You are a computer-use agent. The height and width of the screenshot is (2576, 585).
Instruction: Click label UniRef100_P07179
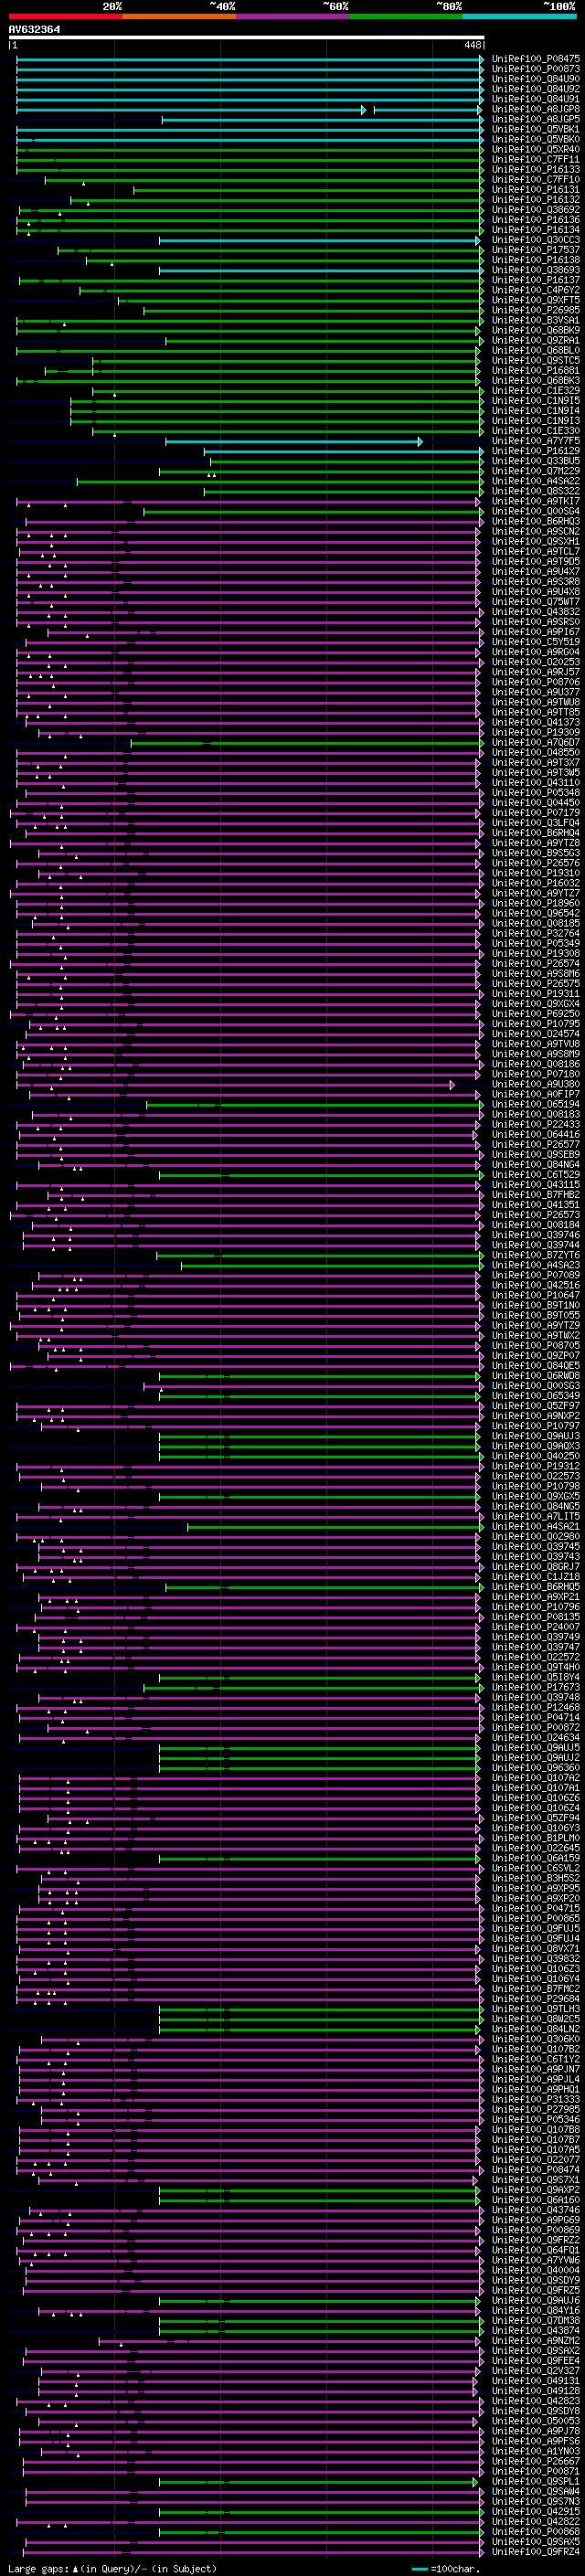click(x=535, y=813)
